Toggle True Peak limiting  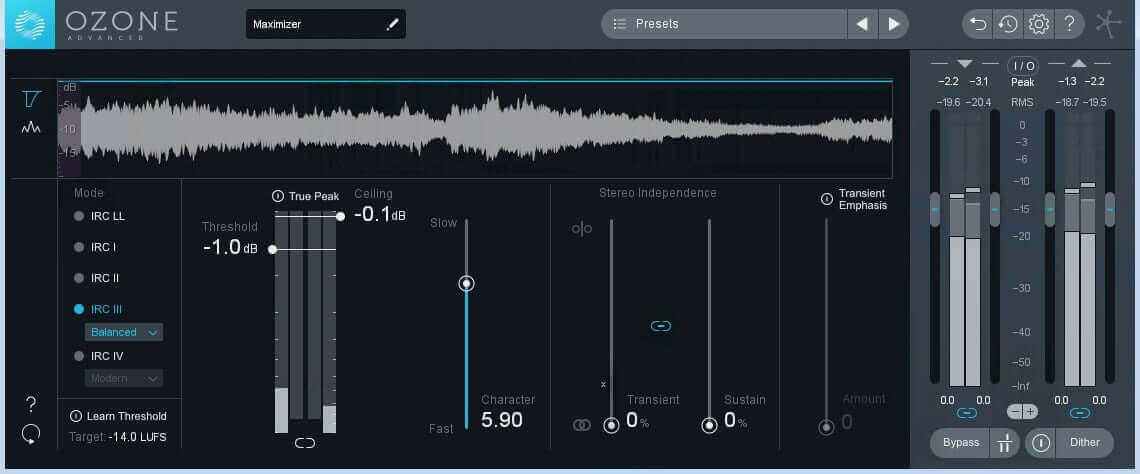point(278,196)
